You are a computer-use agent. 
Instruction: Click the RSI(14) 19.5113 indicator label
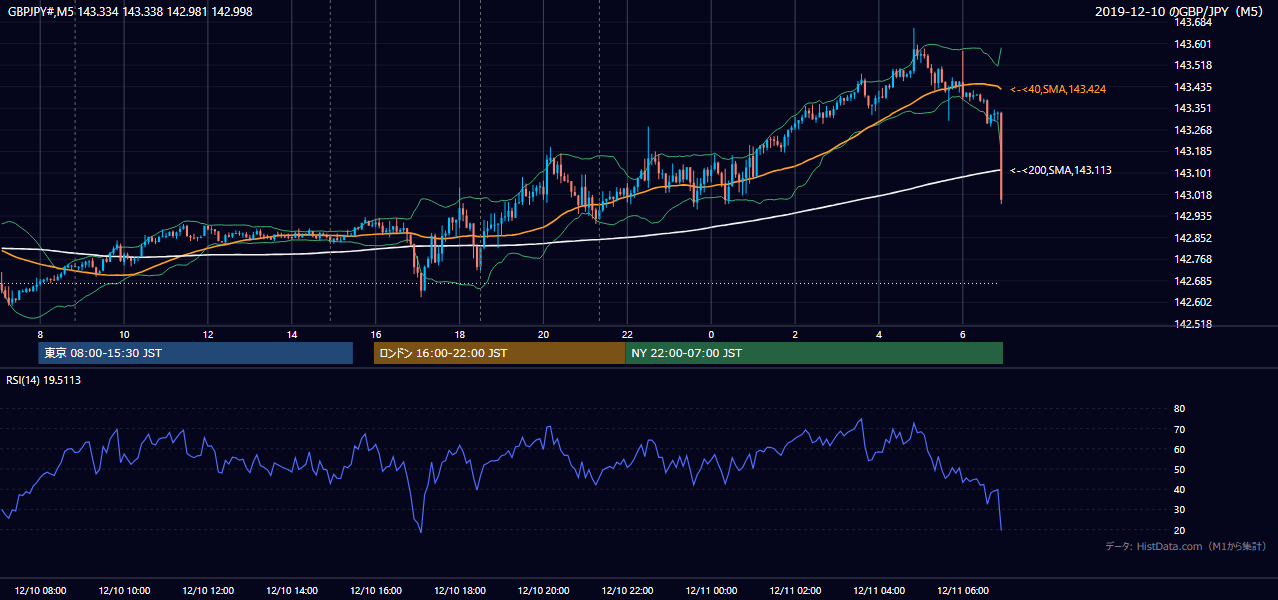(44, 379)
